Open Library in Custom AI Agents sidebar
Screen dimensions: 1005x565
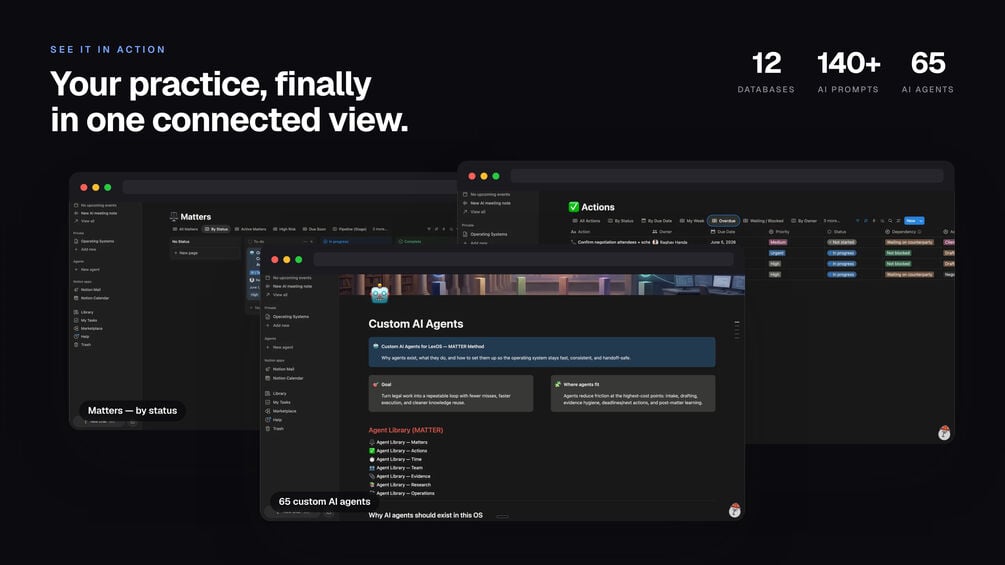pyautogui.click(x=276, y=393)
